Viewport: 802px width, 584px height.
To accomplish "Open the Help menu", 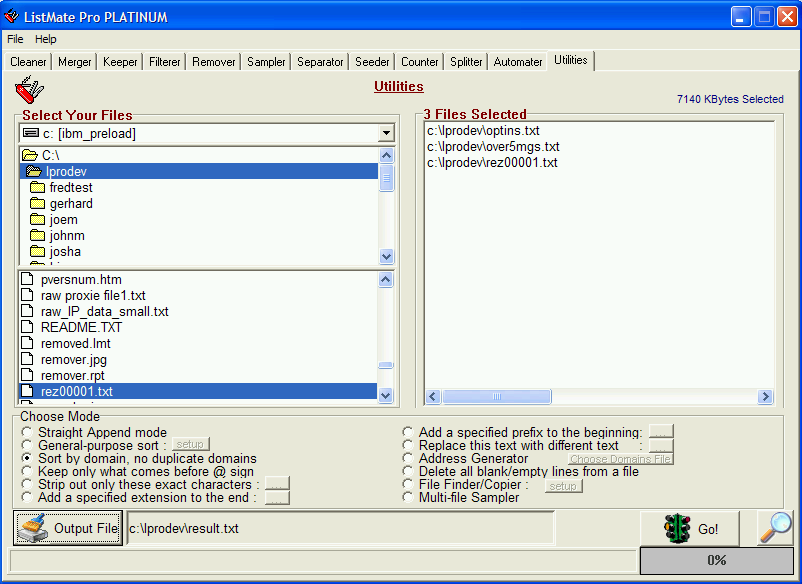I will 46,39.
